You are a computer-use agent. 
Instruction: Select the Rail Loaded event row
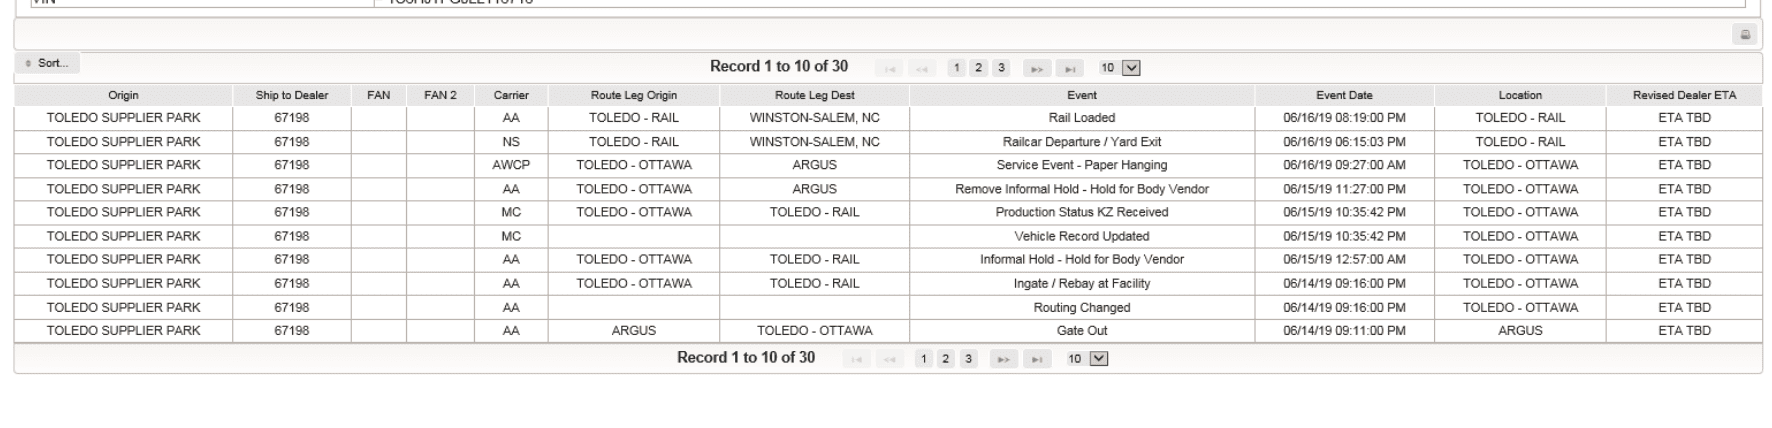pos(888,118)
